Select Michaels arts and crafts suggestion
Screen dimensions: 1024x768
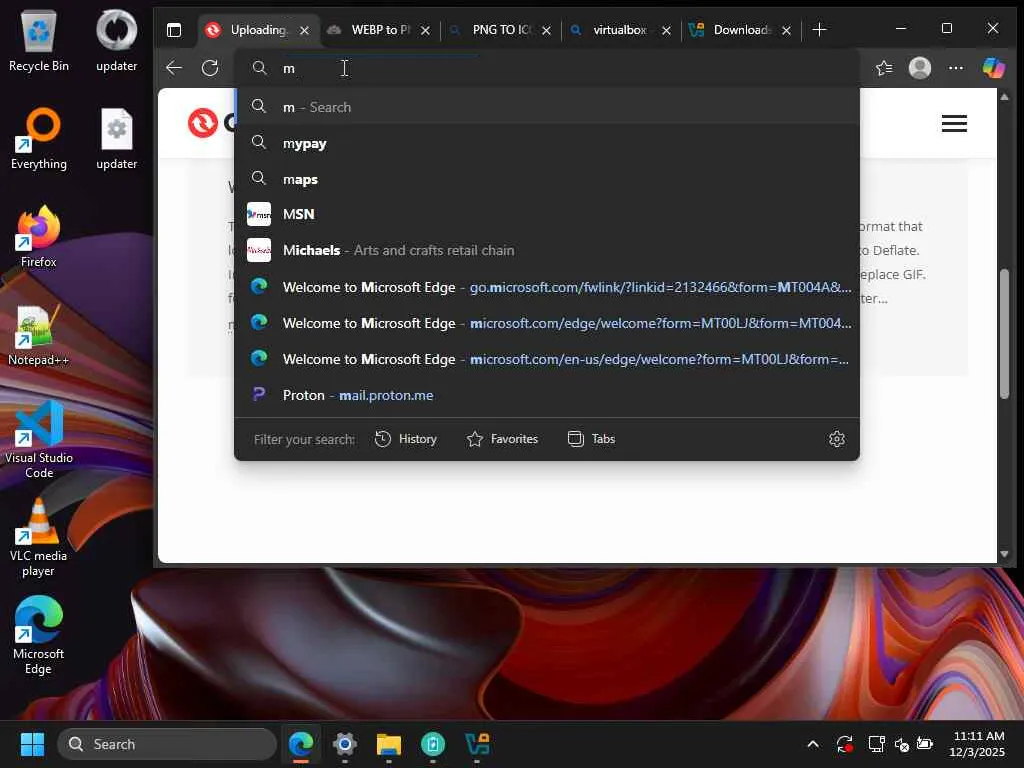click(x=547, y=250)
